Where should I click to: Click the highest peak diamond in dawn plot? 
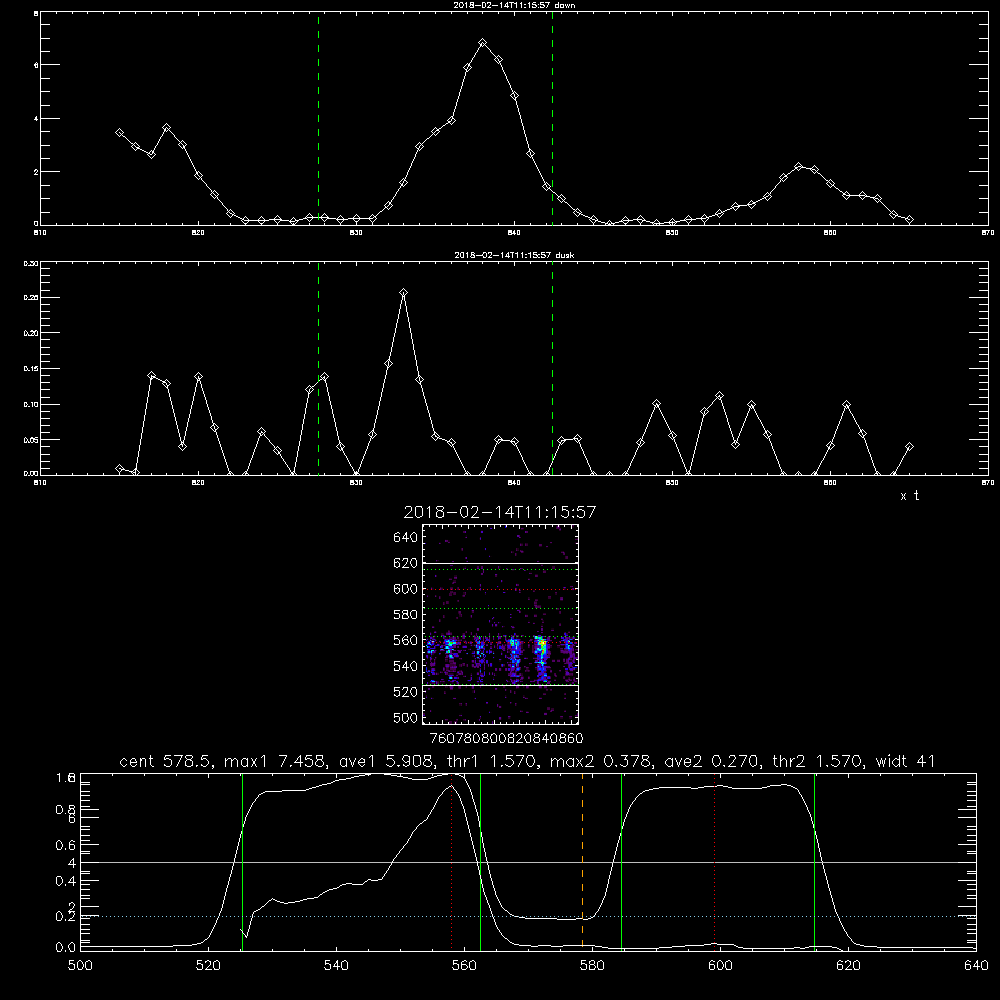coord(483,43)
